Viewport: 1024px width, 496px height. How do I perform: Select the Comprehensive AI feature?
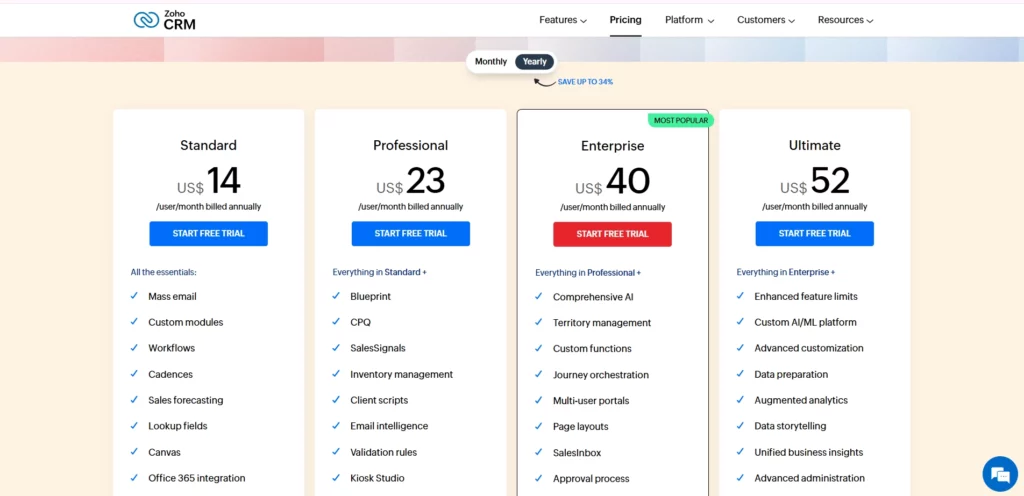tap(593, 297)
